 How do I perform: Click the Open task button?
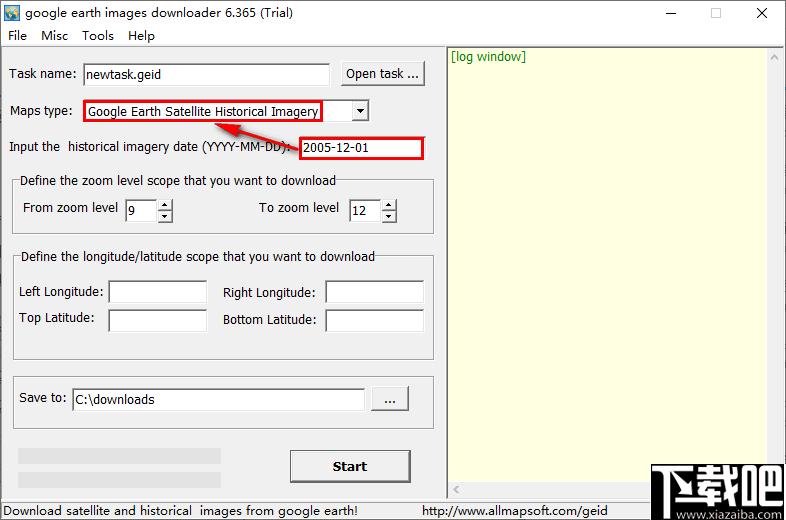pyautogui.click(x=382, y=74)
